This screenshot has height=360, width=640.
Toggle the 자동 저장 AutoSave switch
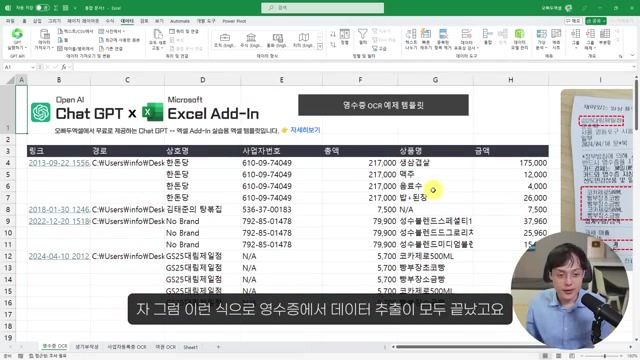(42, 8)
